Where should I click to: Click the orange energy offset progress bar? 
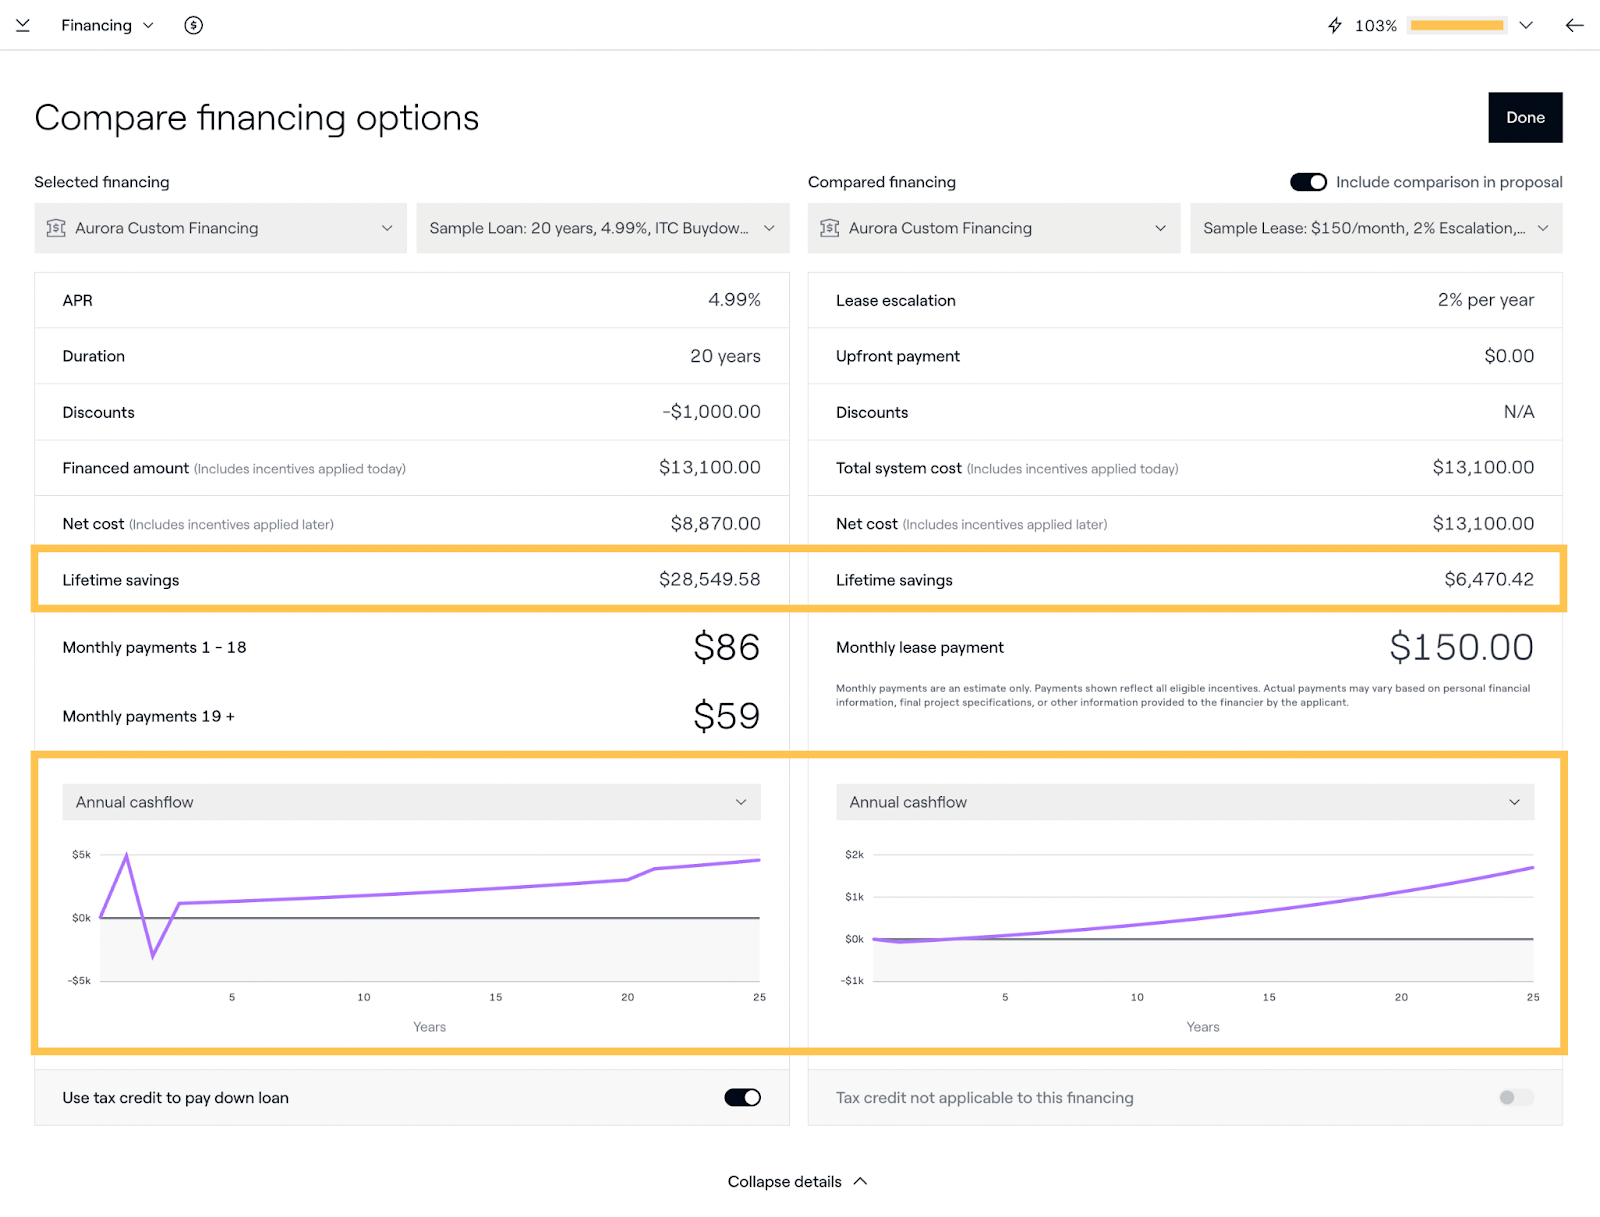pyautogui.click(x=1456, y=25)
